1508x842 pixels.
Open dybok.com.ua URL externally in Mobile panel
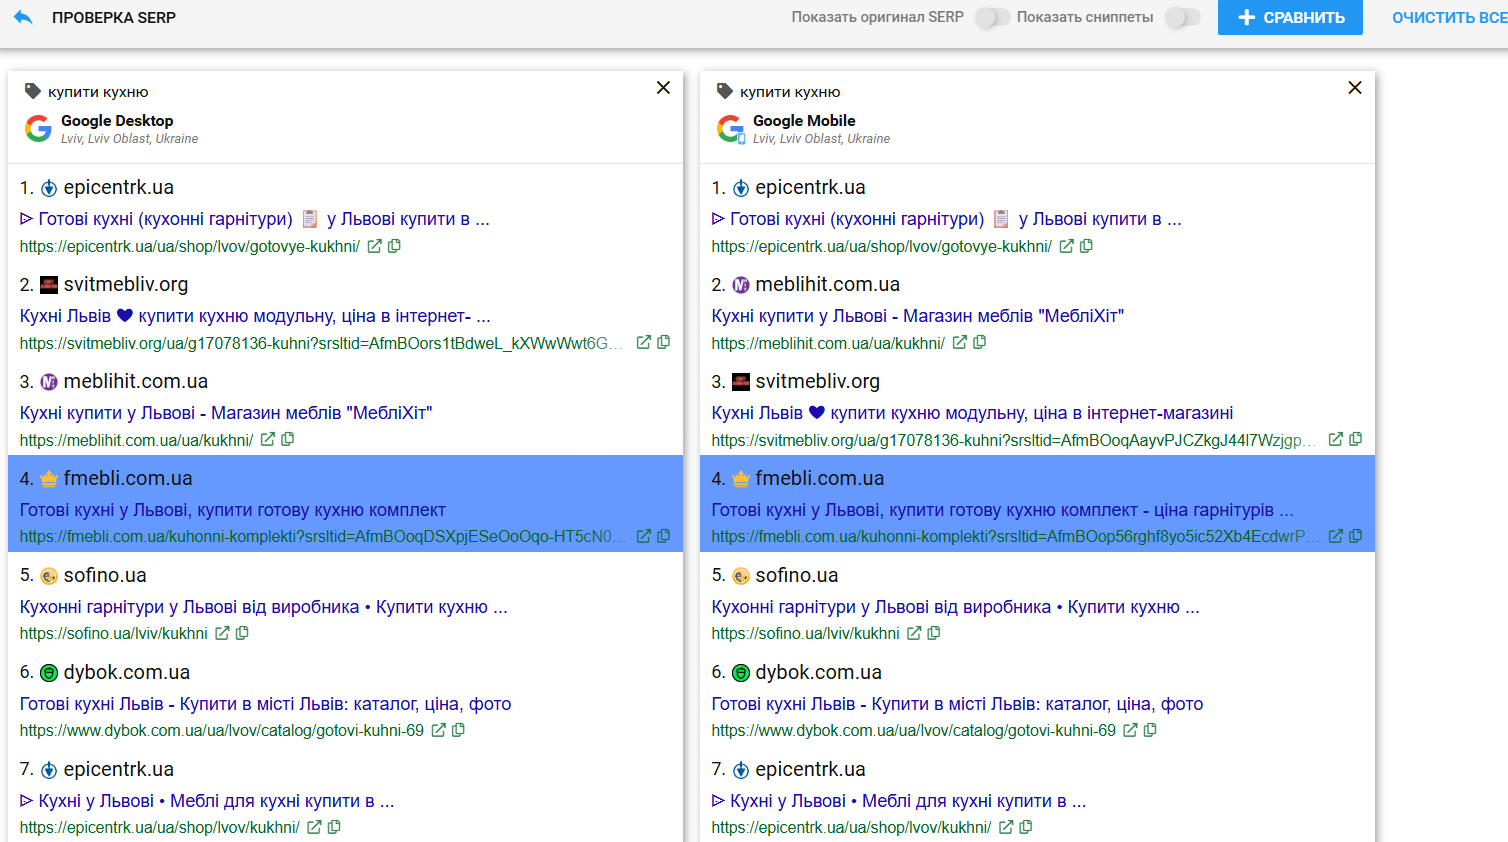(1130, 730)
